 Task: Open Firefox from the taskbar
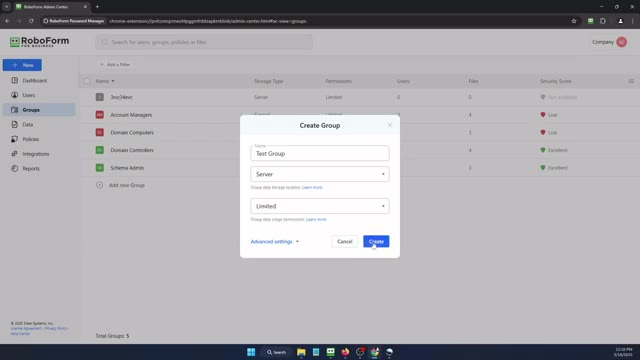point(345,352)
